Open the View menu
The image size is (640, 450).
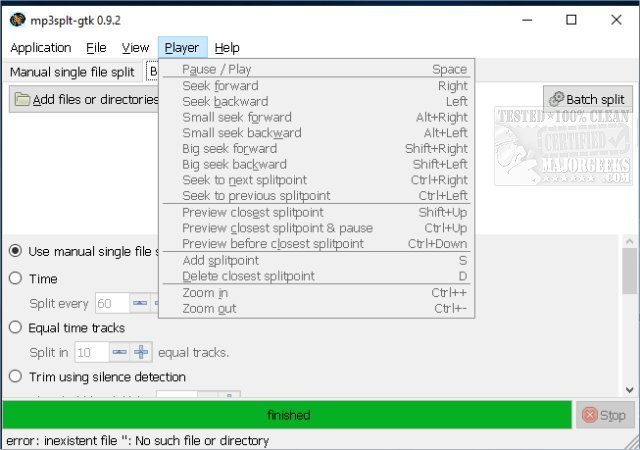pos(136,48)
